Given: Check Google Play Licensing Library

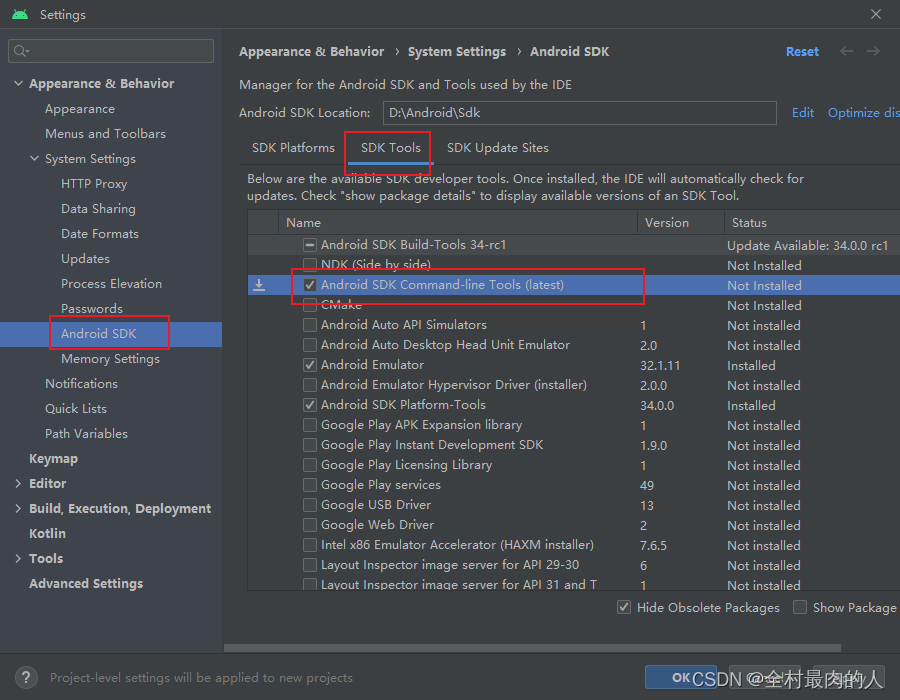Looking at the screenshot, I should pyautogui.click(x=310, y=465).
